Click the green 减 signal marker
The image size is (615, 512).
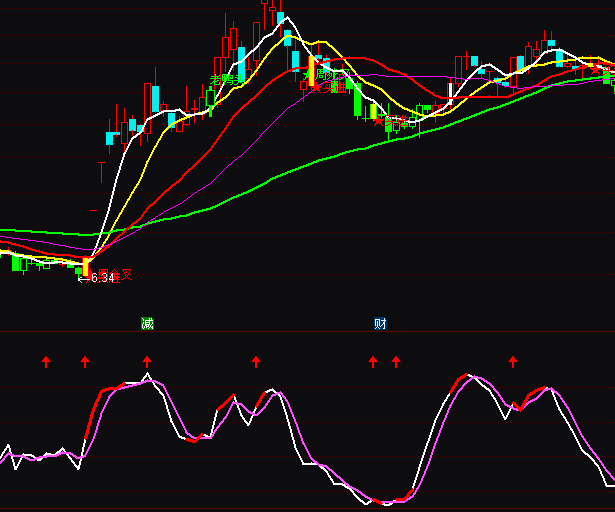(x=147, y=323)
